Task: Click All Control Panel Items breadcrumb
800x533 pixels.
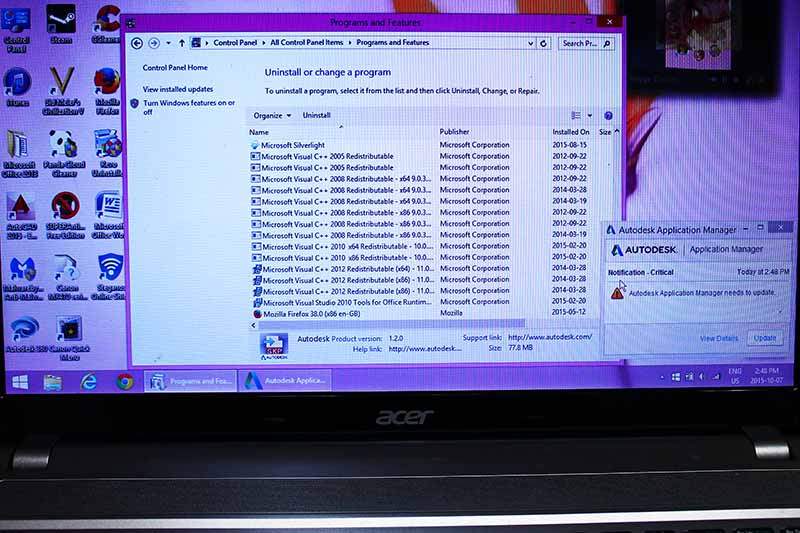Action: (307, 43)
